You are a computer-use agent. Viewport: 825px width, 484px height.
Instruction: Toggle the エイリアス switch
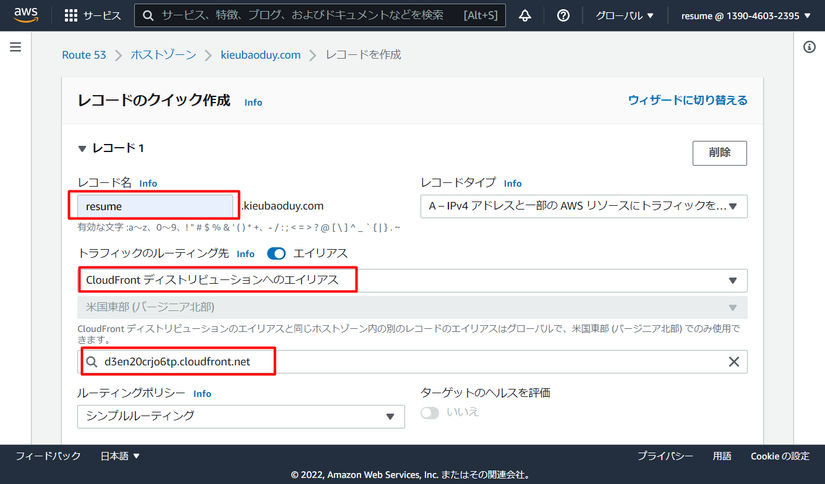[x=276, y=254]
